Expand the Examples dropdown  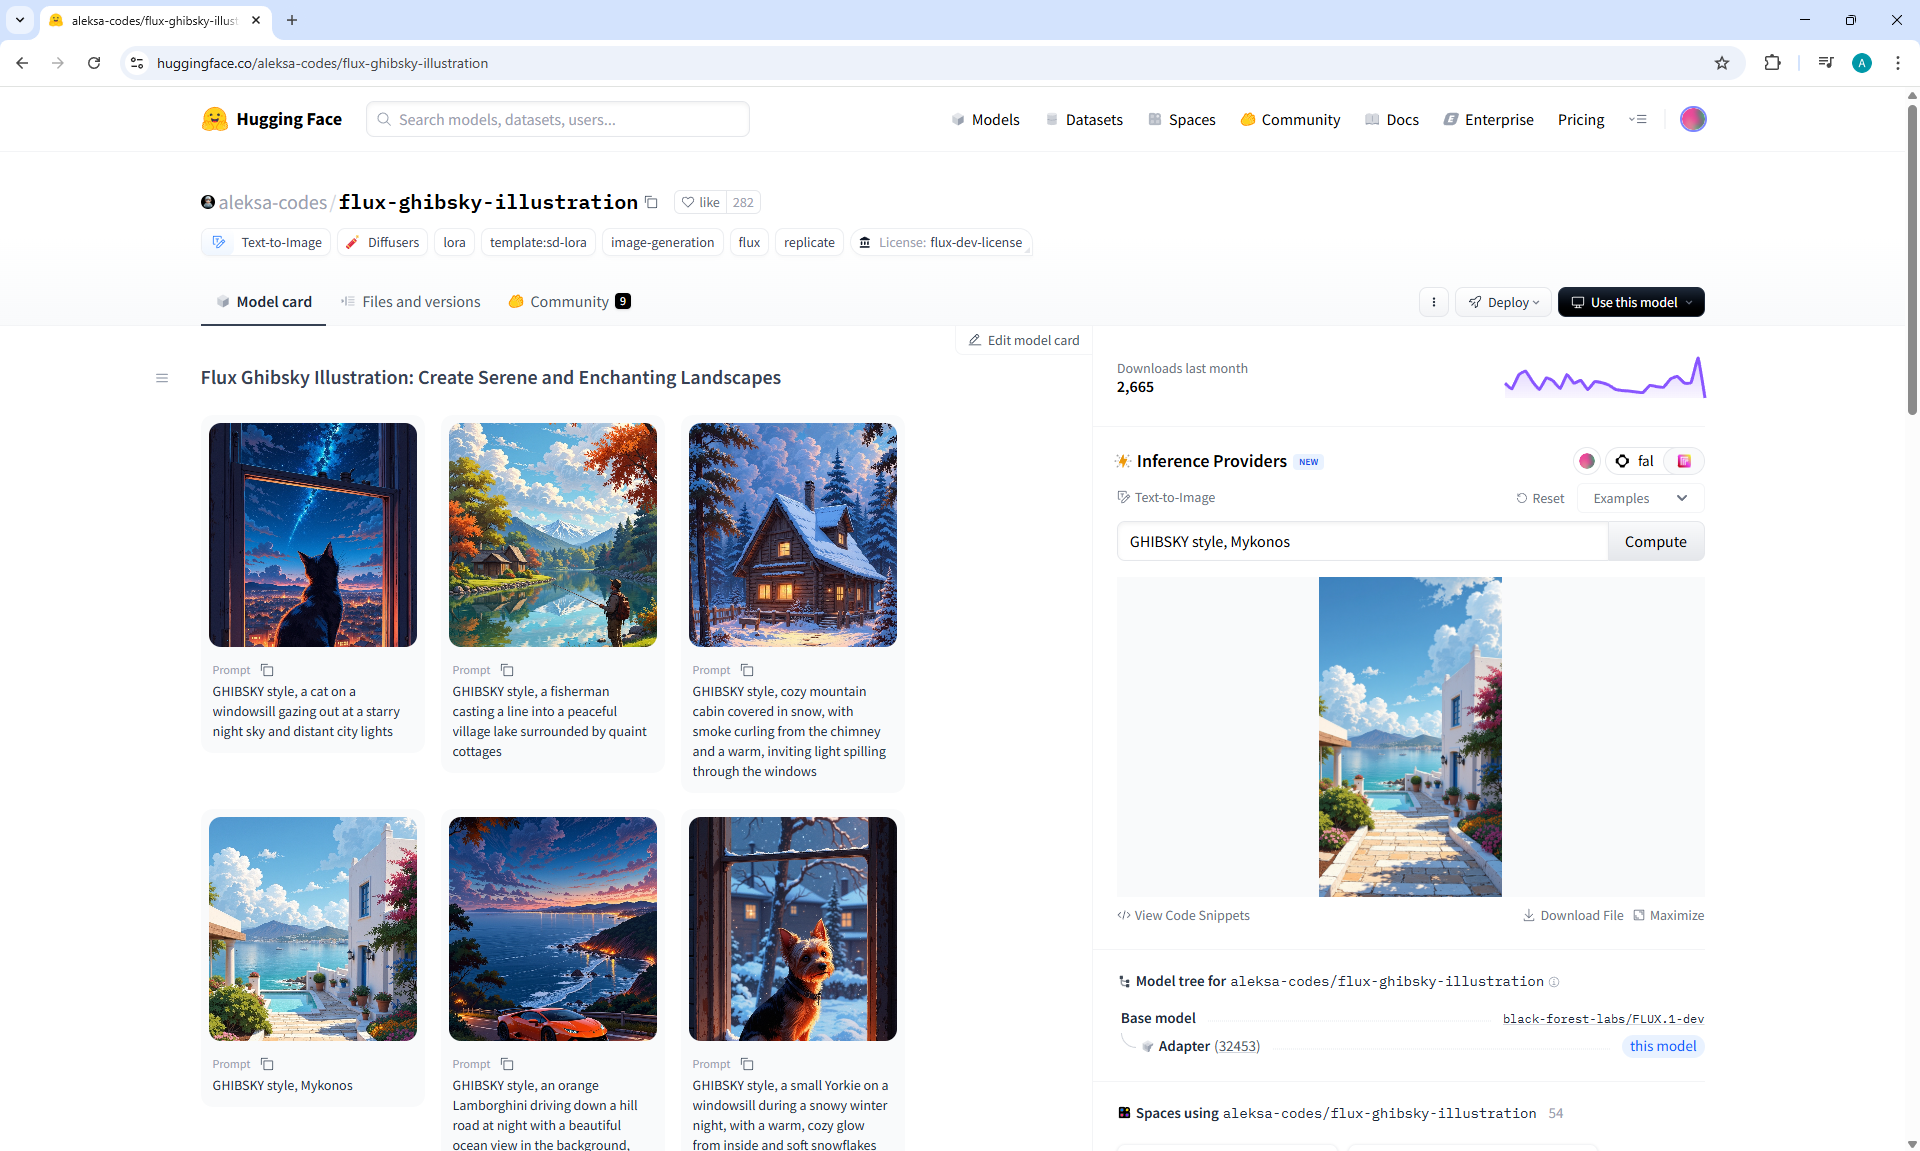click(1640, 498)
